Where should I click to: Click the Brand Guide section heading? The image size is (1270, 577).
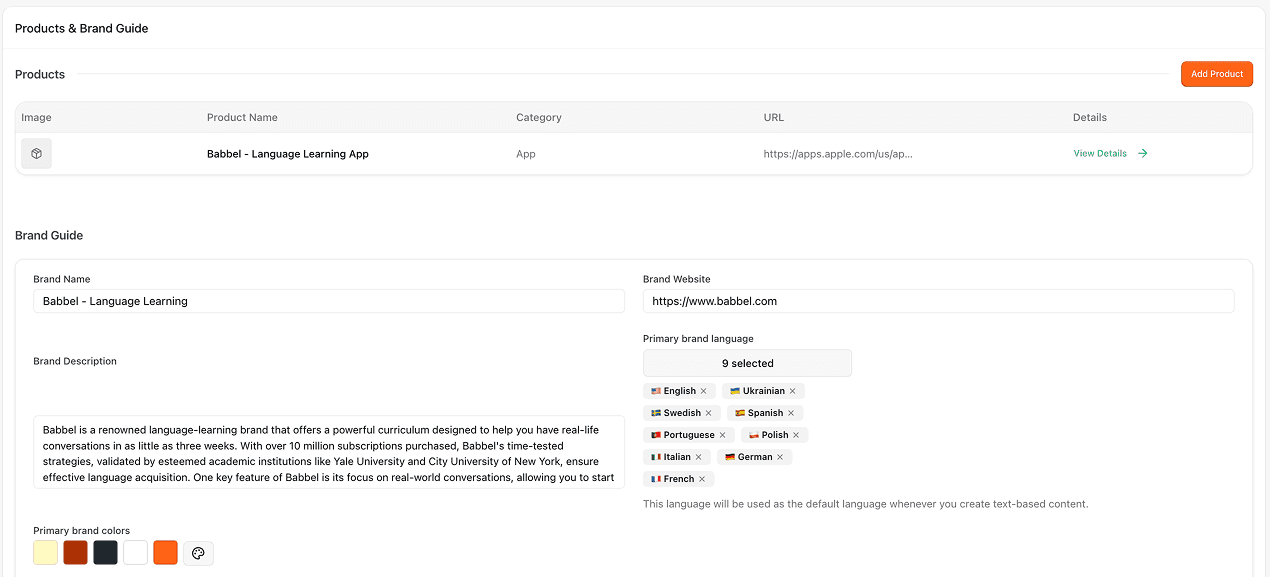click(x=49, y=235)
